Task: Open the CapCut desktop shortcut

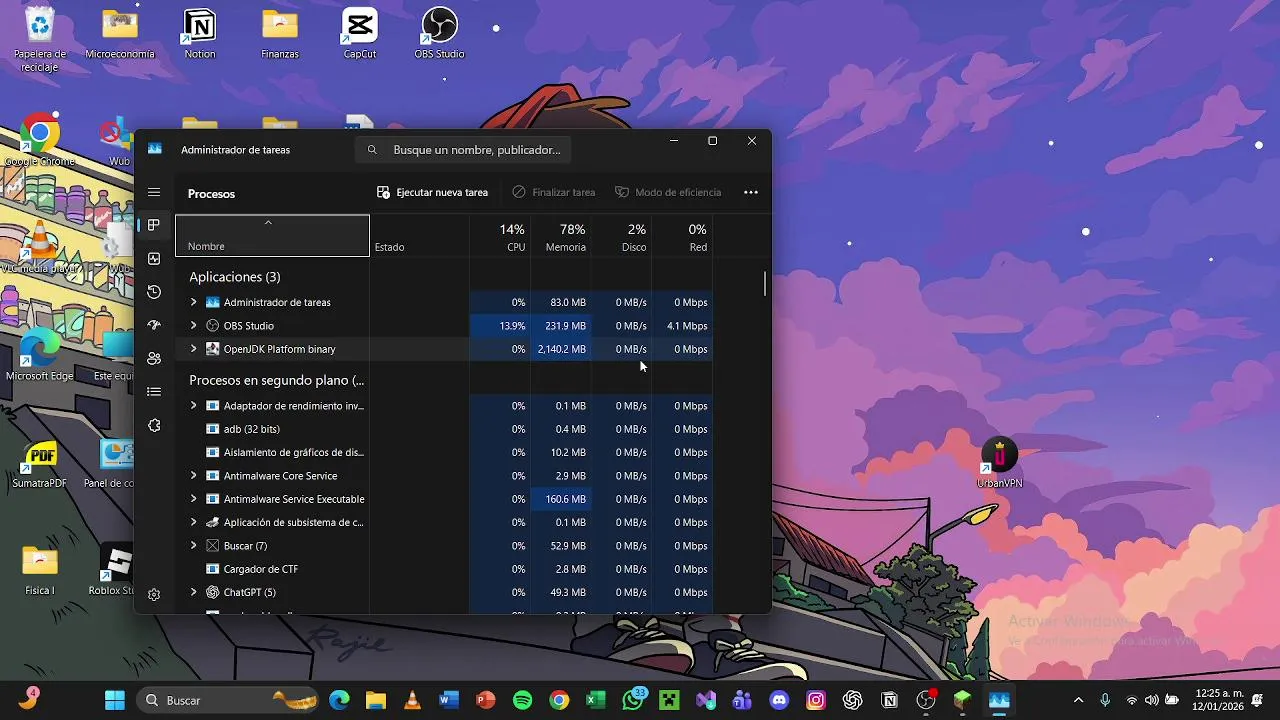Action: point(360,34)
